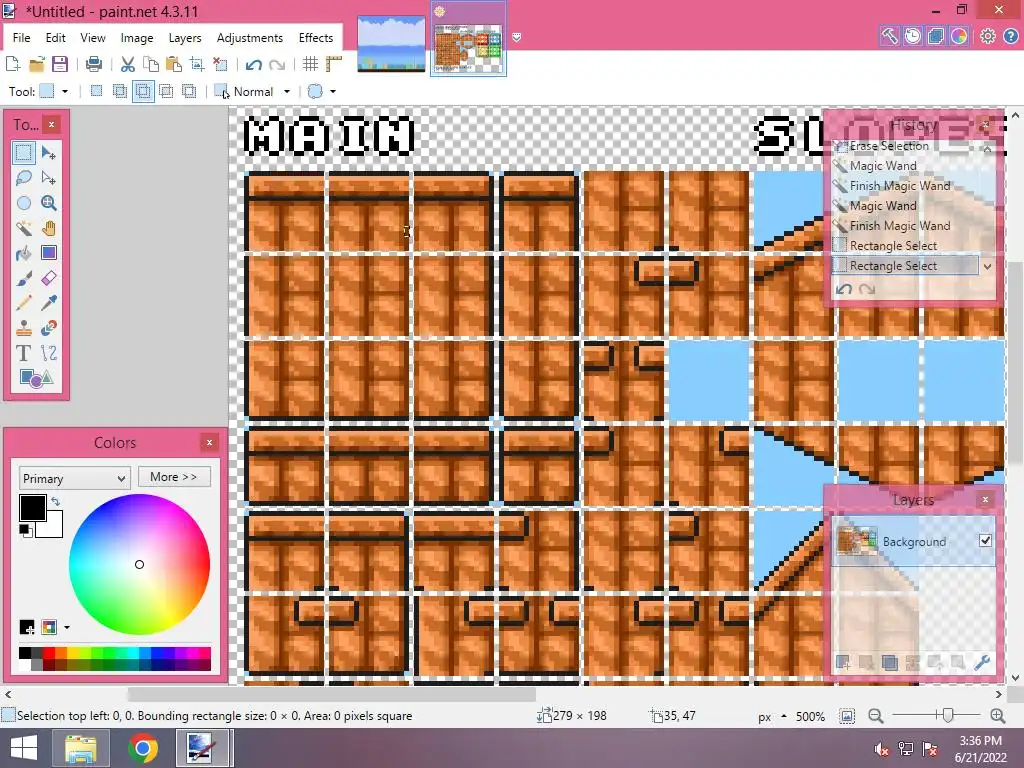Activate the Zoom tool in Tools panel

pyautogui.click(x=48, y=203)
